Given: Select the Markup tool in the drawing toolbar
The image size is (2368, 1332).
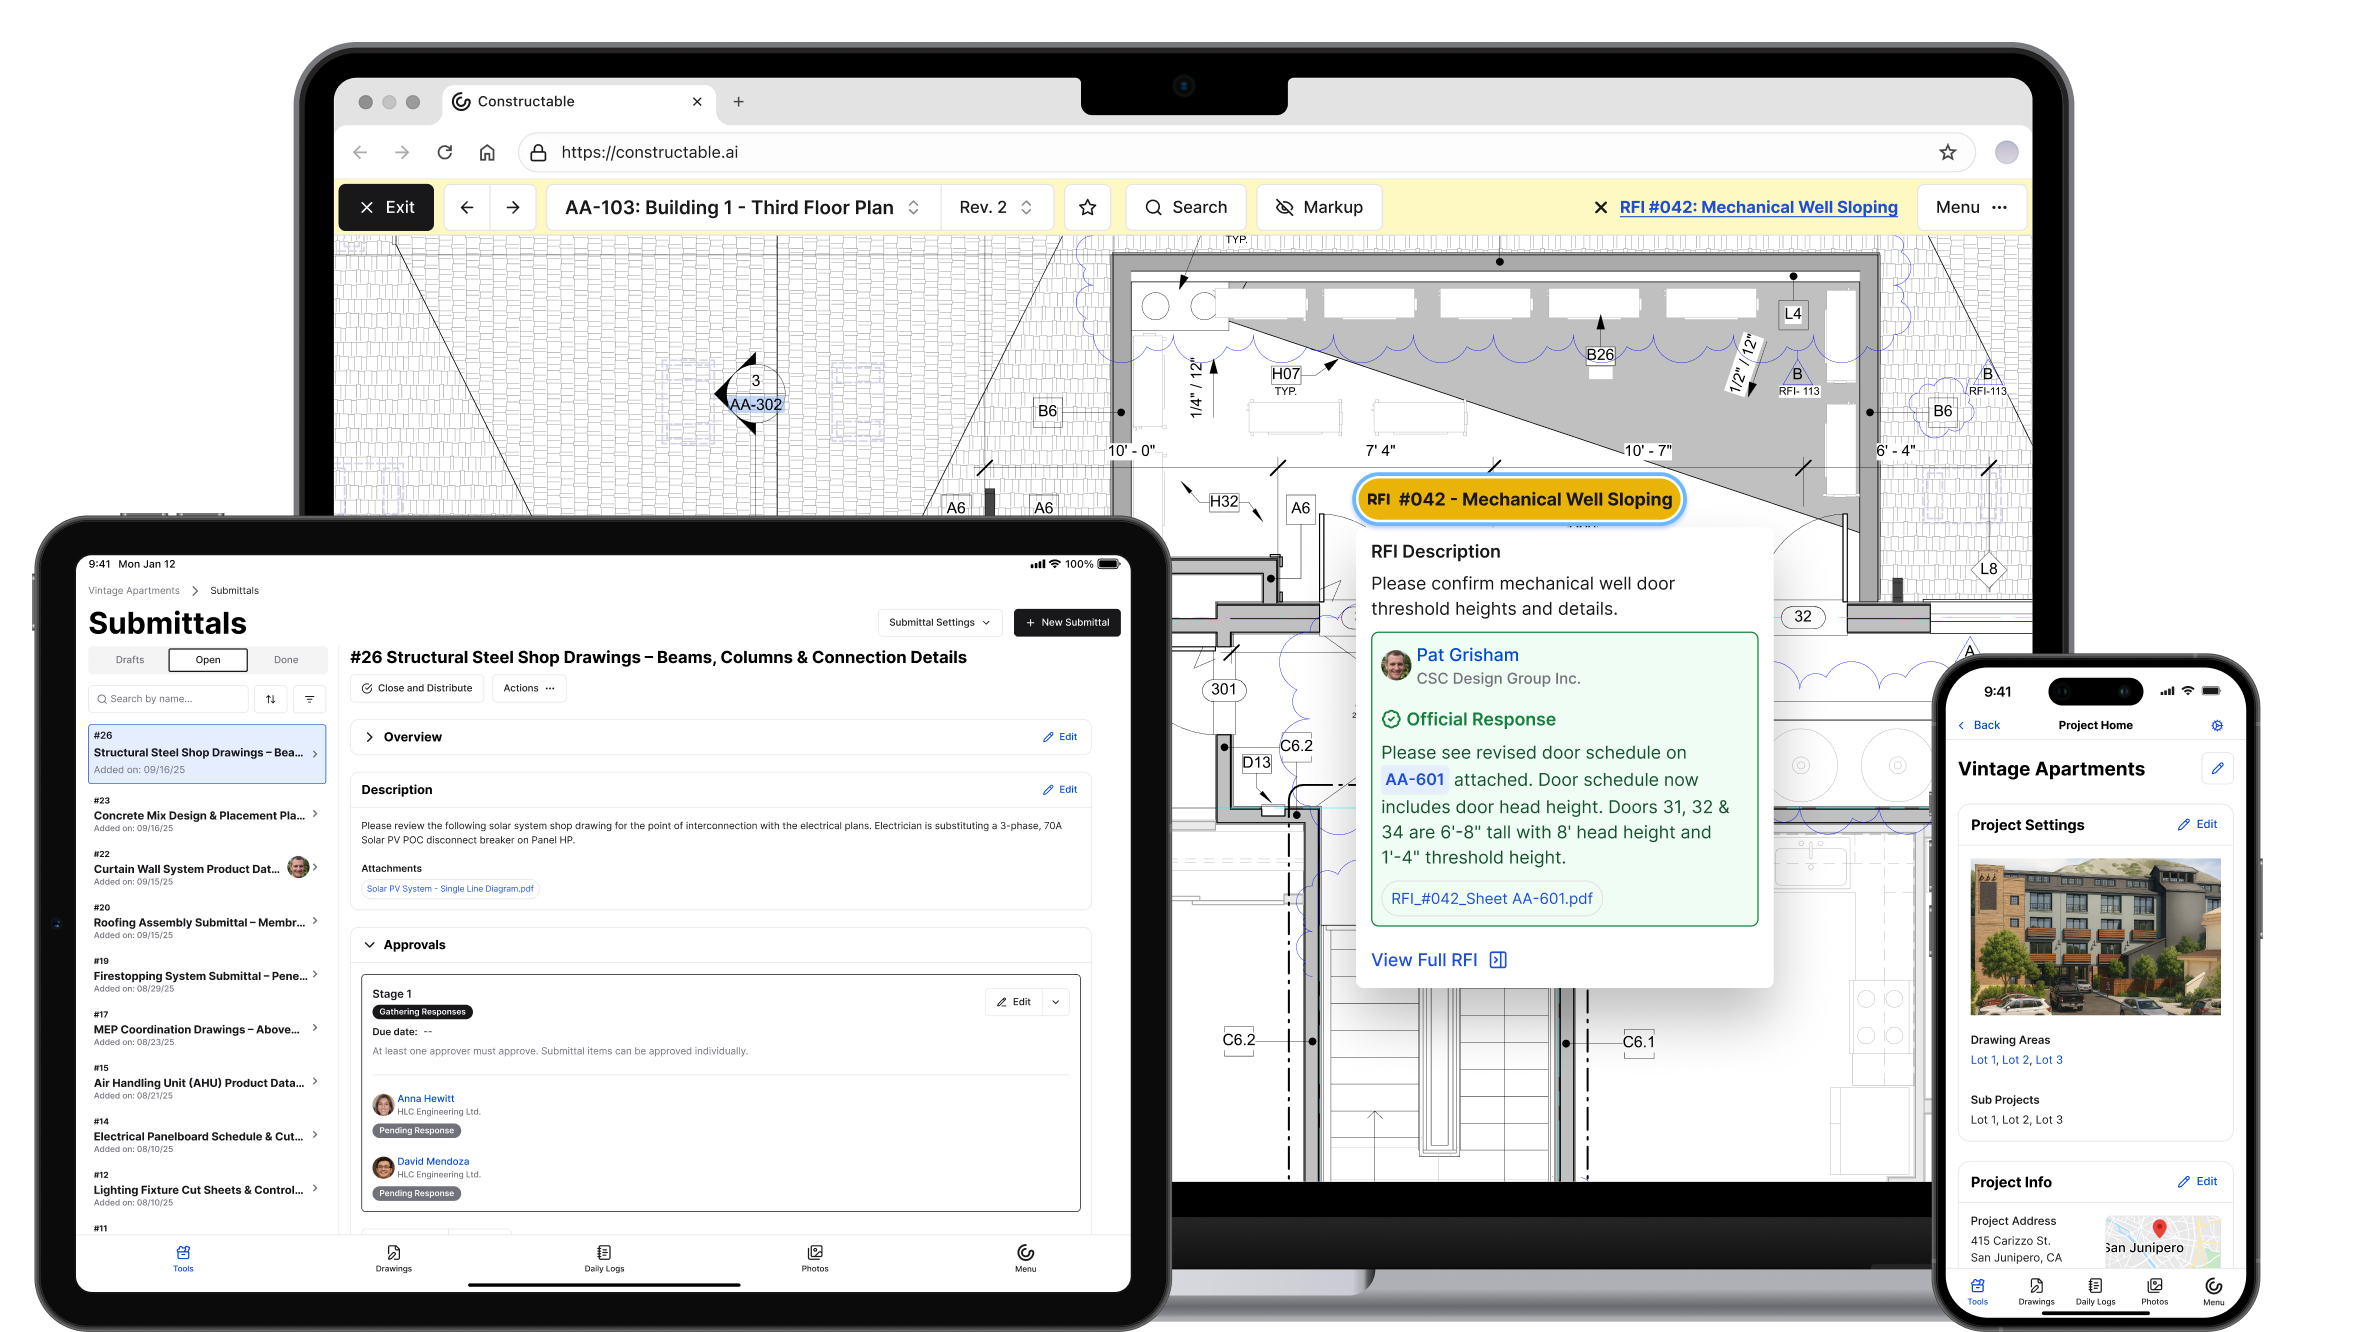Looking at the screenshot, I should pyautogui.click(x=1319, y=207).
